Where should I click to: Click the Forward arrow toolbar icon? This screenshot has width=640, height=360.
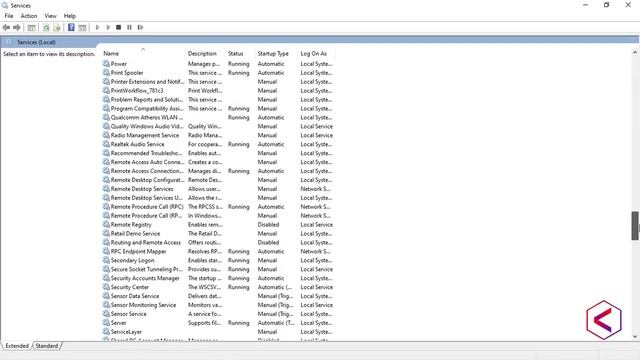click(x=17, y=27)
